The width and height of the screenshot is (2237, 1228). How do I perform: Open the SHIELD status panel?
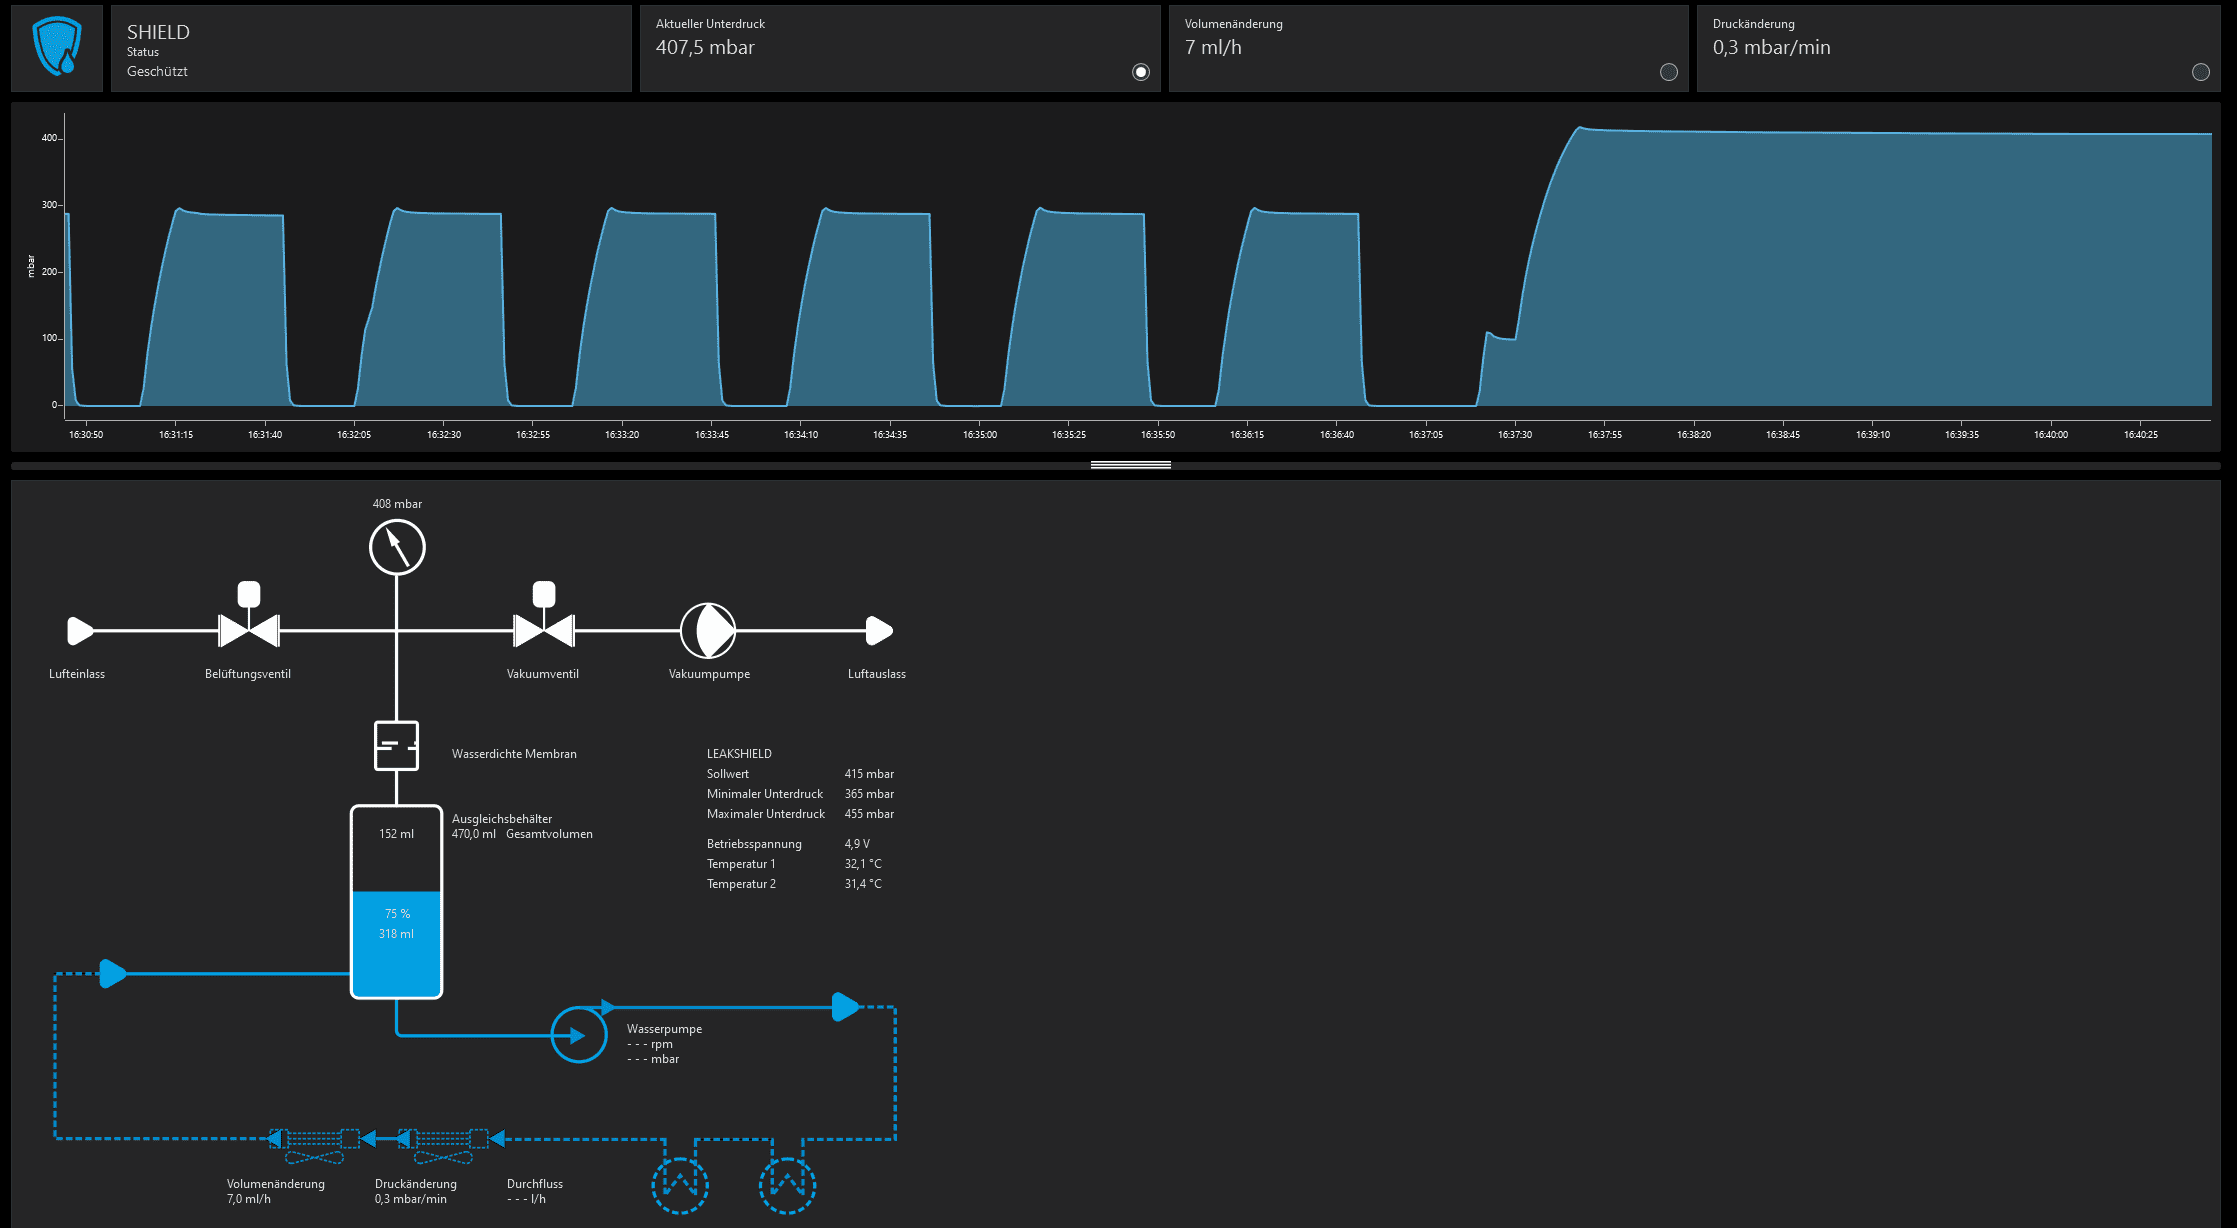point(370,49)
